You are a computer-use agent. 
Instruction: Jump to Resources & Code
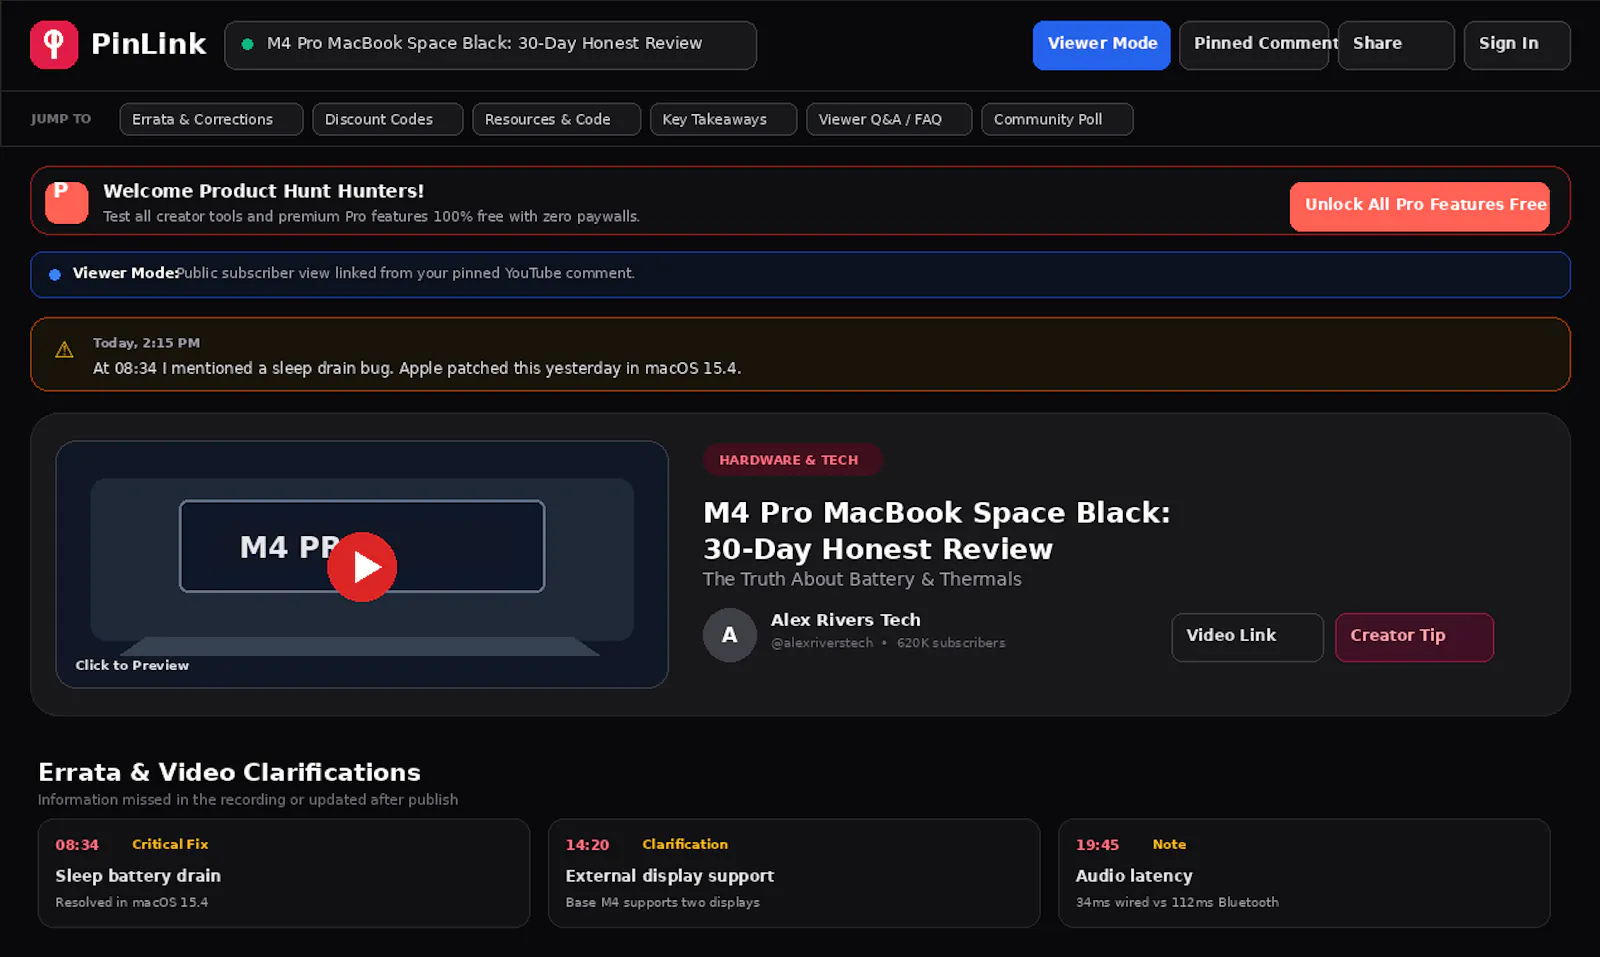pos(557,119)
